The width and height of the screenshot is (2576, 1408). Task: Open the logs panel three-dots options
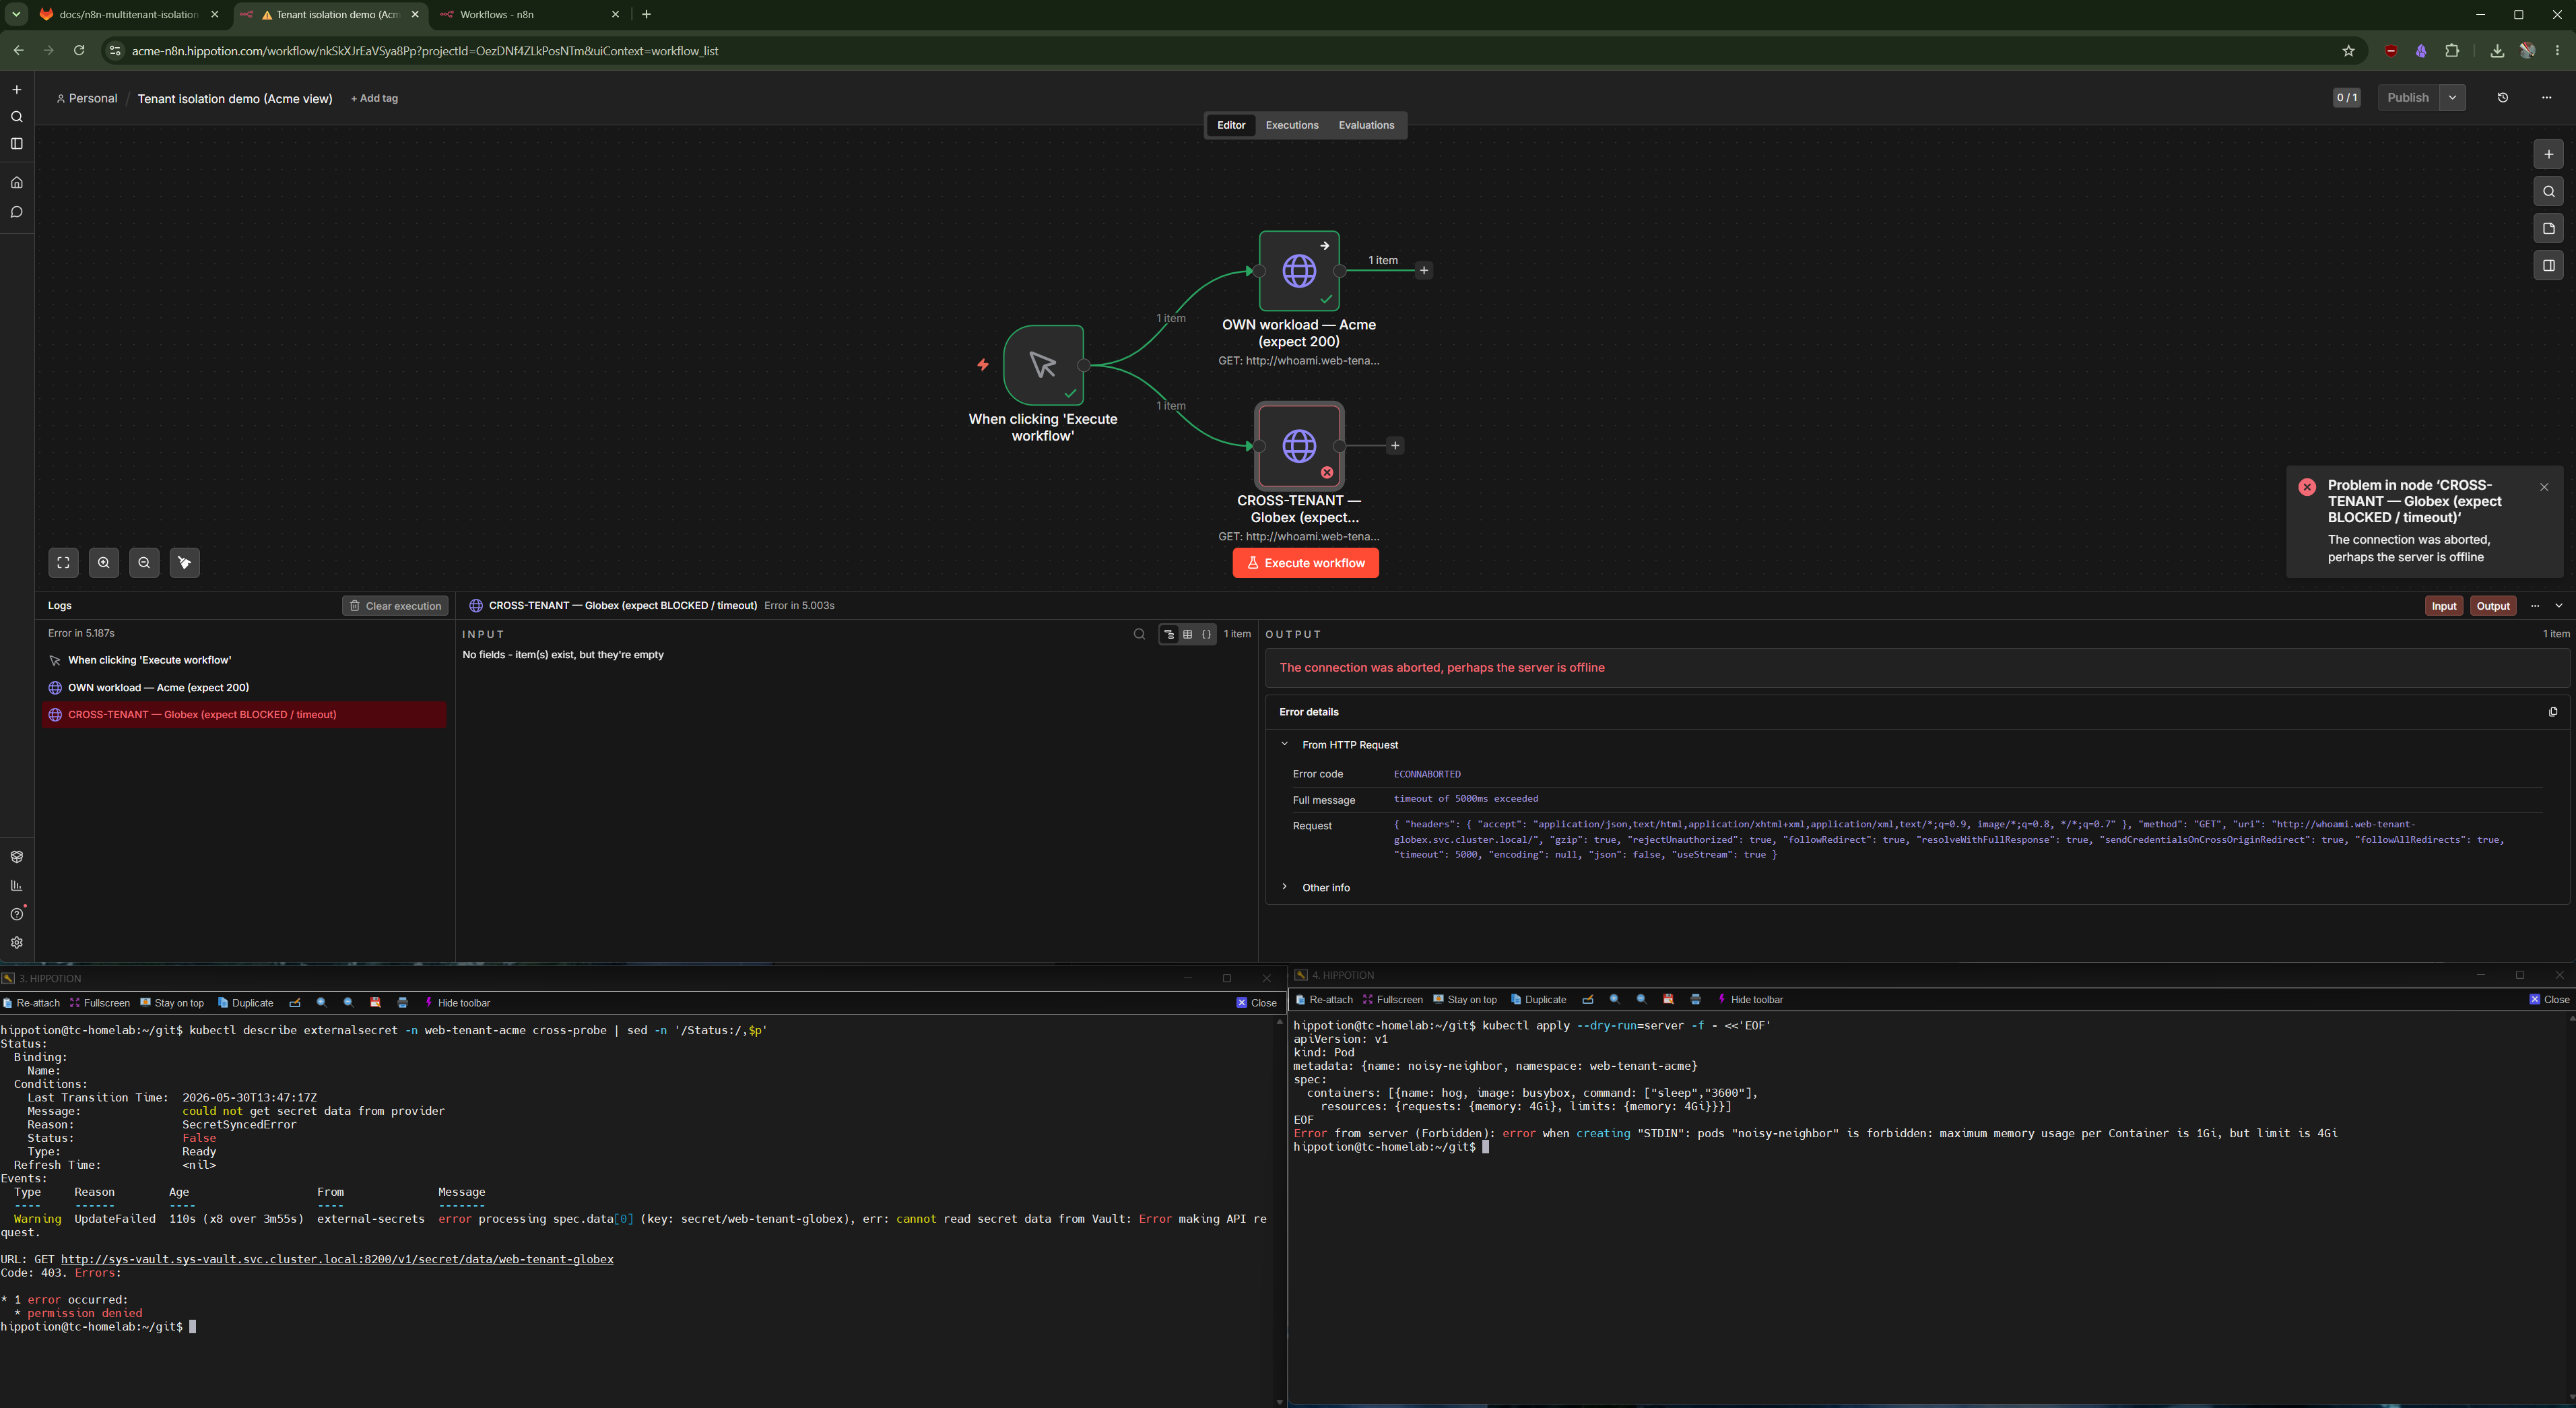pyautogui.click(x=2535, y=606)
